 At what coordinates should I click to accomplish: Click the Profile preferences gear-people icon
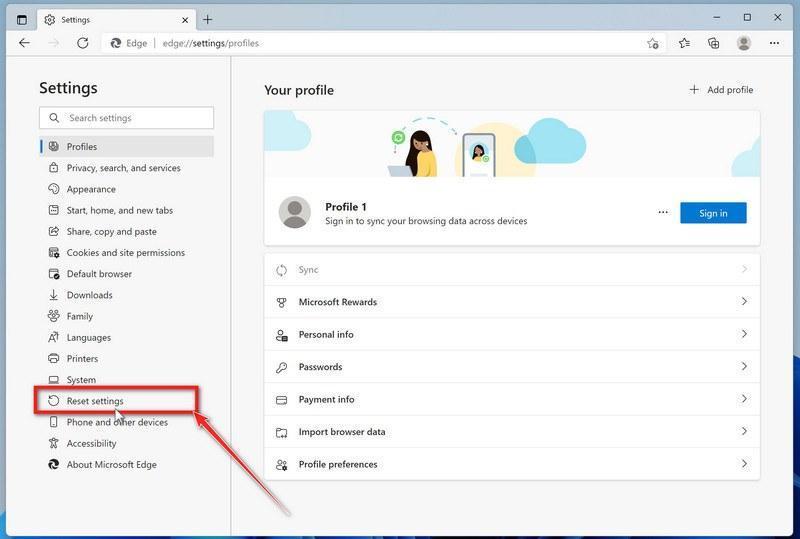point(282,464)
